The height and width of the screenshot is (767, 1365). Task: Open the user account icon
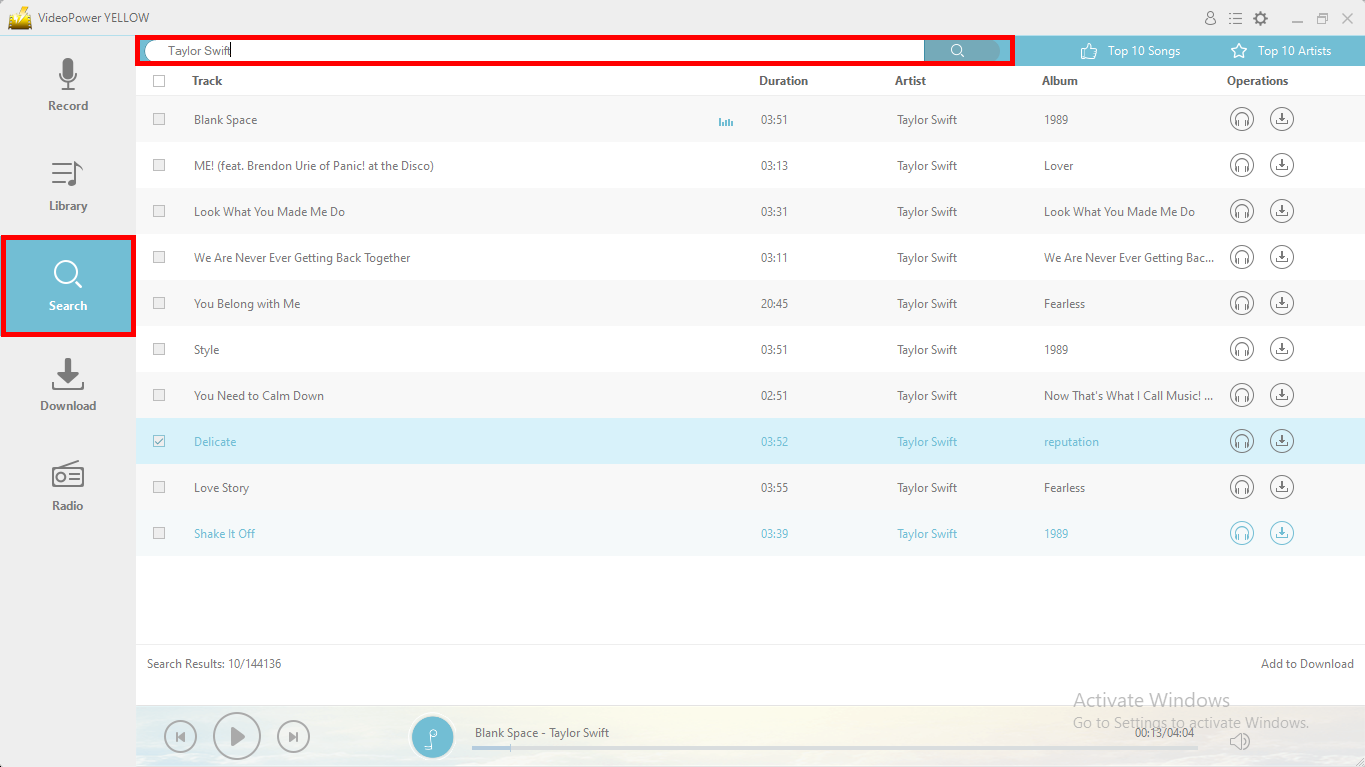[x=1210, y=17]
